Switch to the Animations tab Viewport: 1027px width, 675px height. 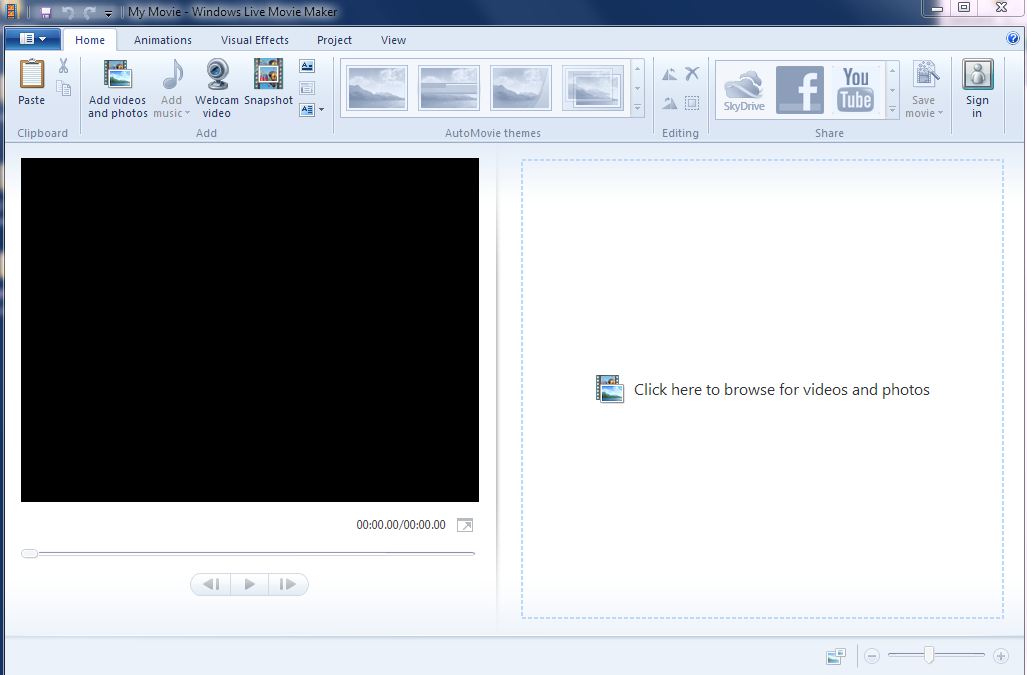tap(163, 40)
